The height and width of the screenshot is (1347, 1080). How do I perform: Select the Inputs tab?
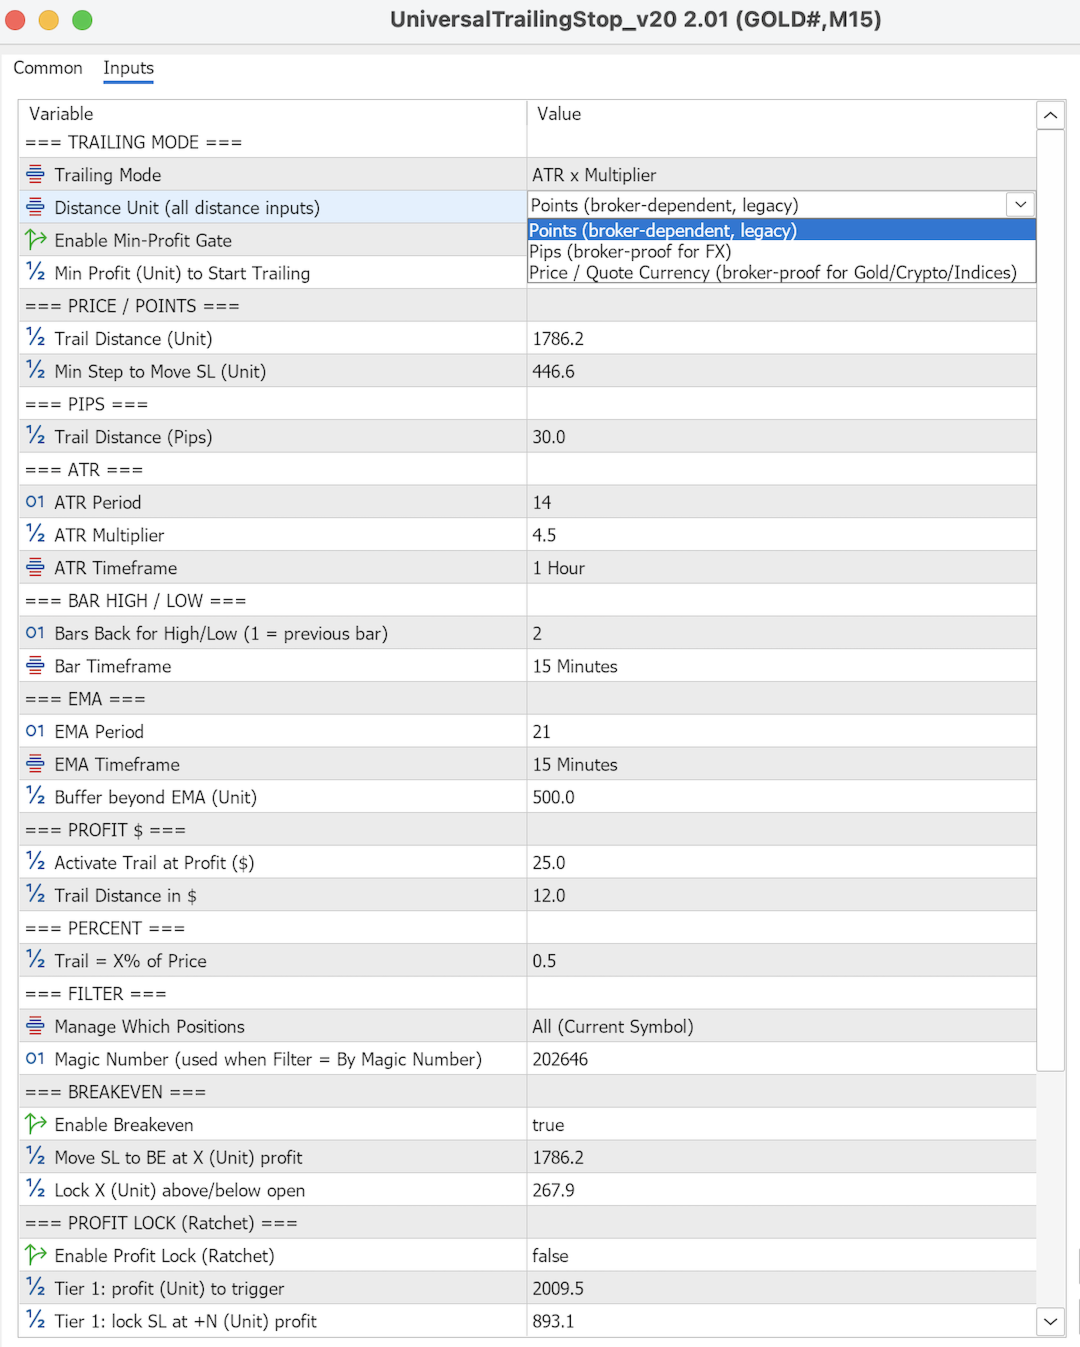(x=128, y=68)
